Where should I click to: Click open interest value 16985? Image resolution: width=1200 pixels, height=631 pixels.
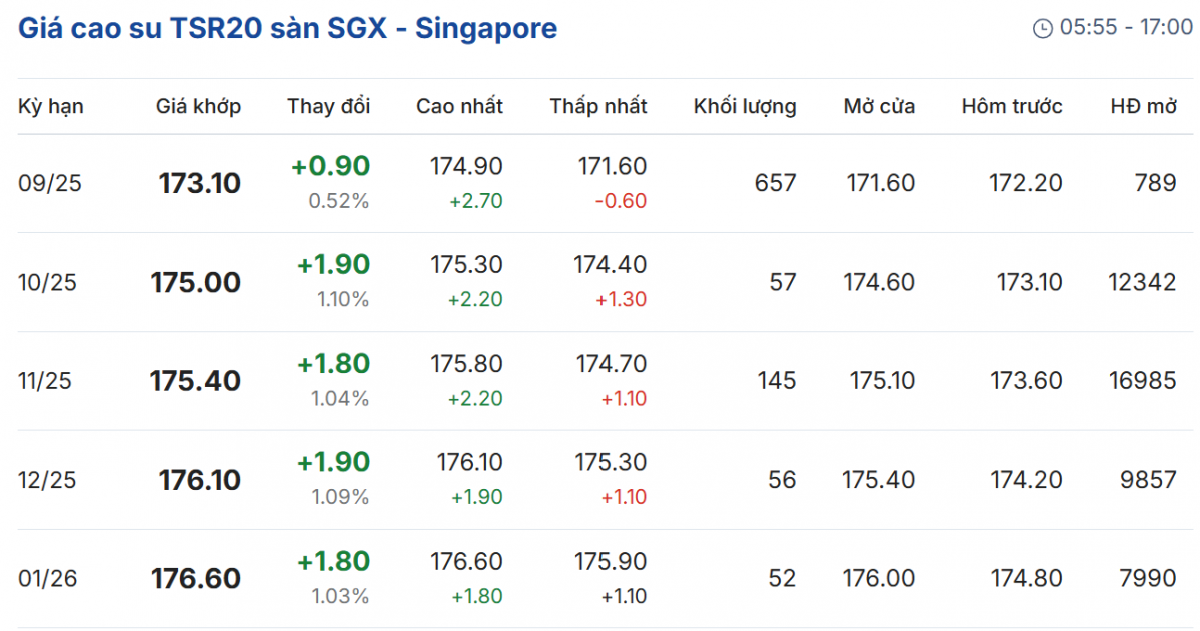[1142, 381]
